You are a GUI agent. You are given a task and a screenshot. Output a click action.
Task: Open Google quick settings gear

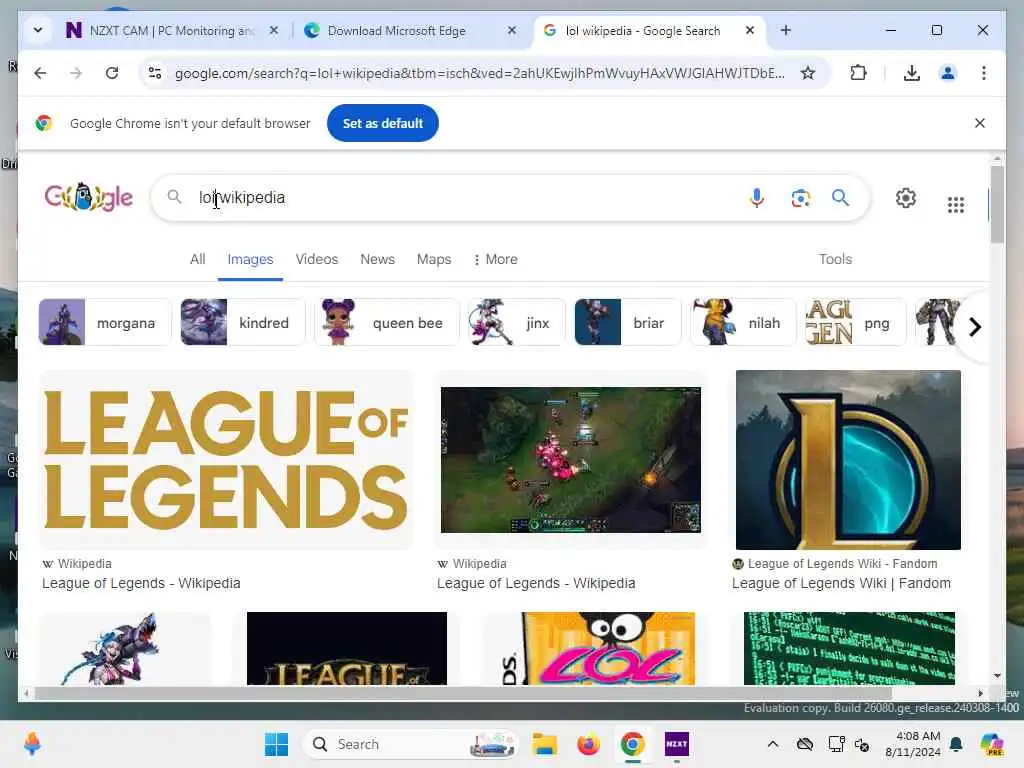pos(905,198)
